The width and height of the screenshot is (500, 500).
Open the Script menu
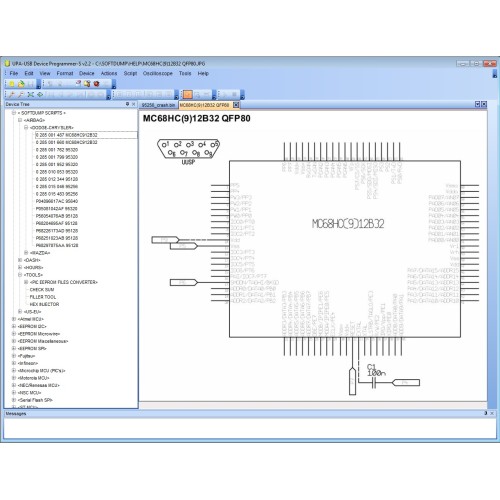click(130, 73)
